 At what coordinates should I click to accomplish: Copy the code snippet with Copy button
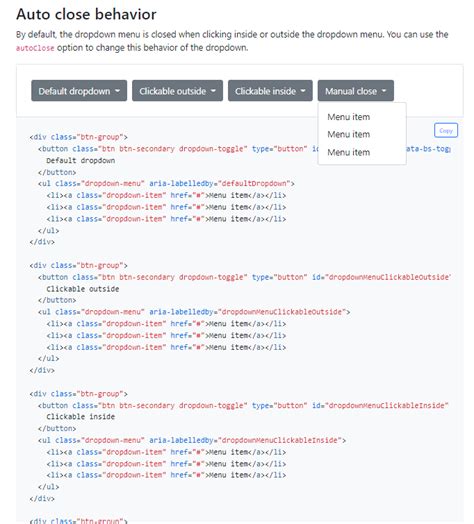[x=446, y=130]
